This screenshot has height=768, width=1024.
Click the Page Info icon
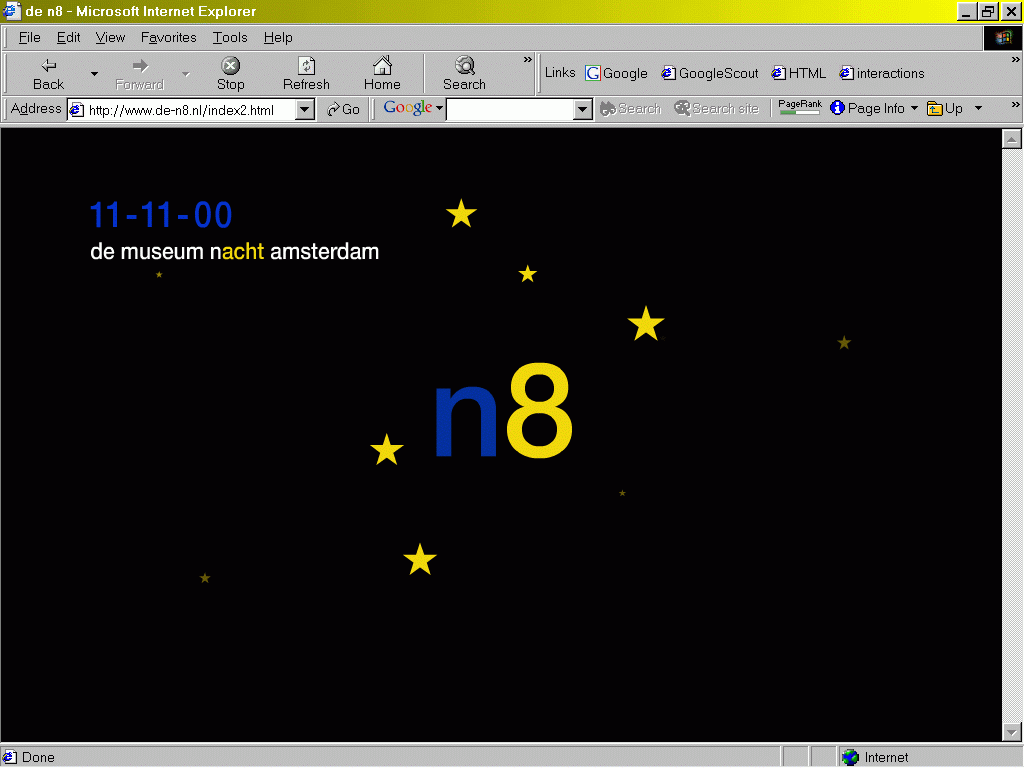tap(838, 108)
